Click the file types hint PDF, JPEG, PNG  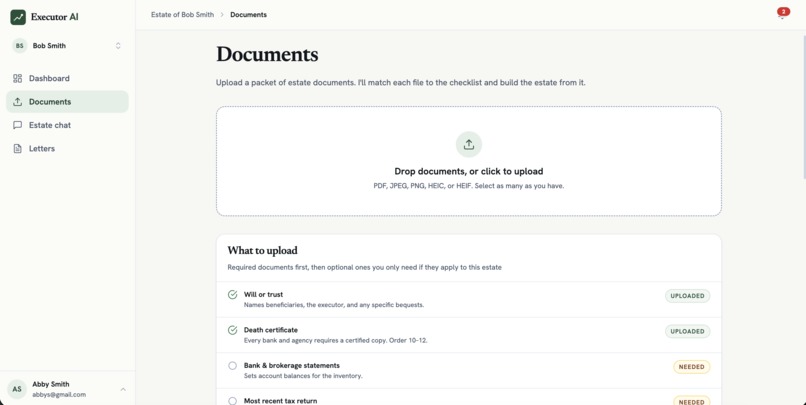[469, 186]
